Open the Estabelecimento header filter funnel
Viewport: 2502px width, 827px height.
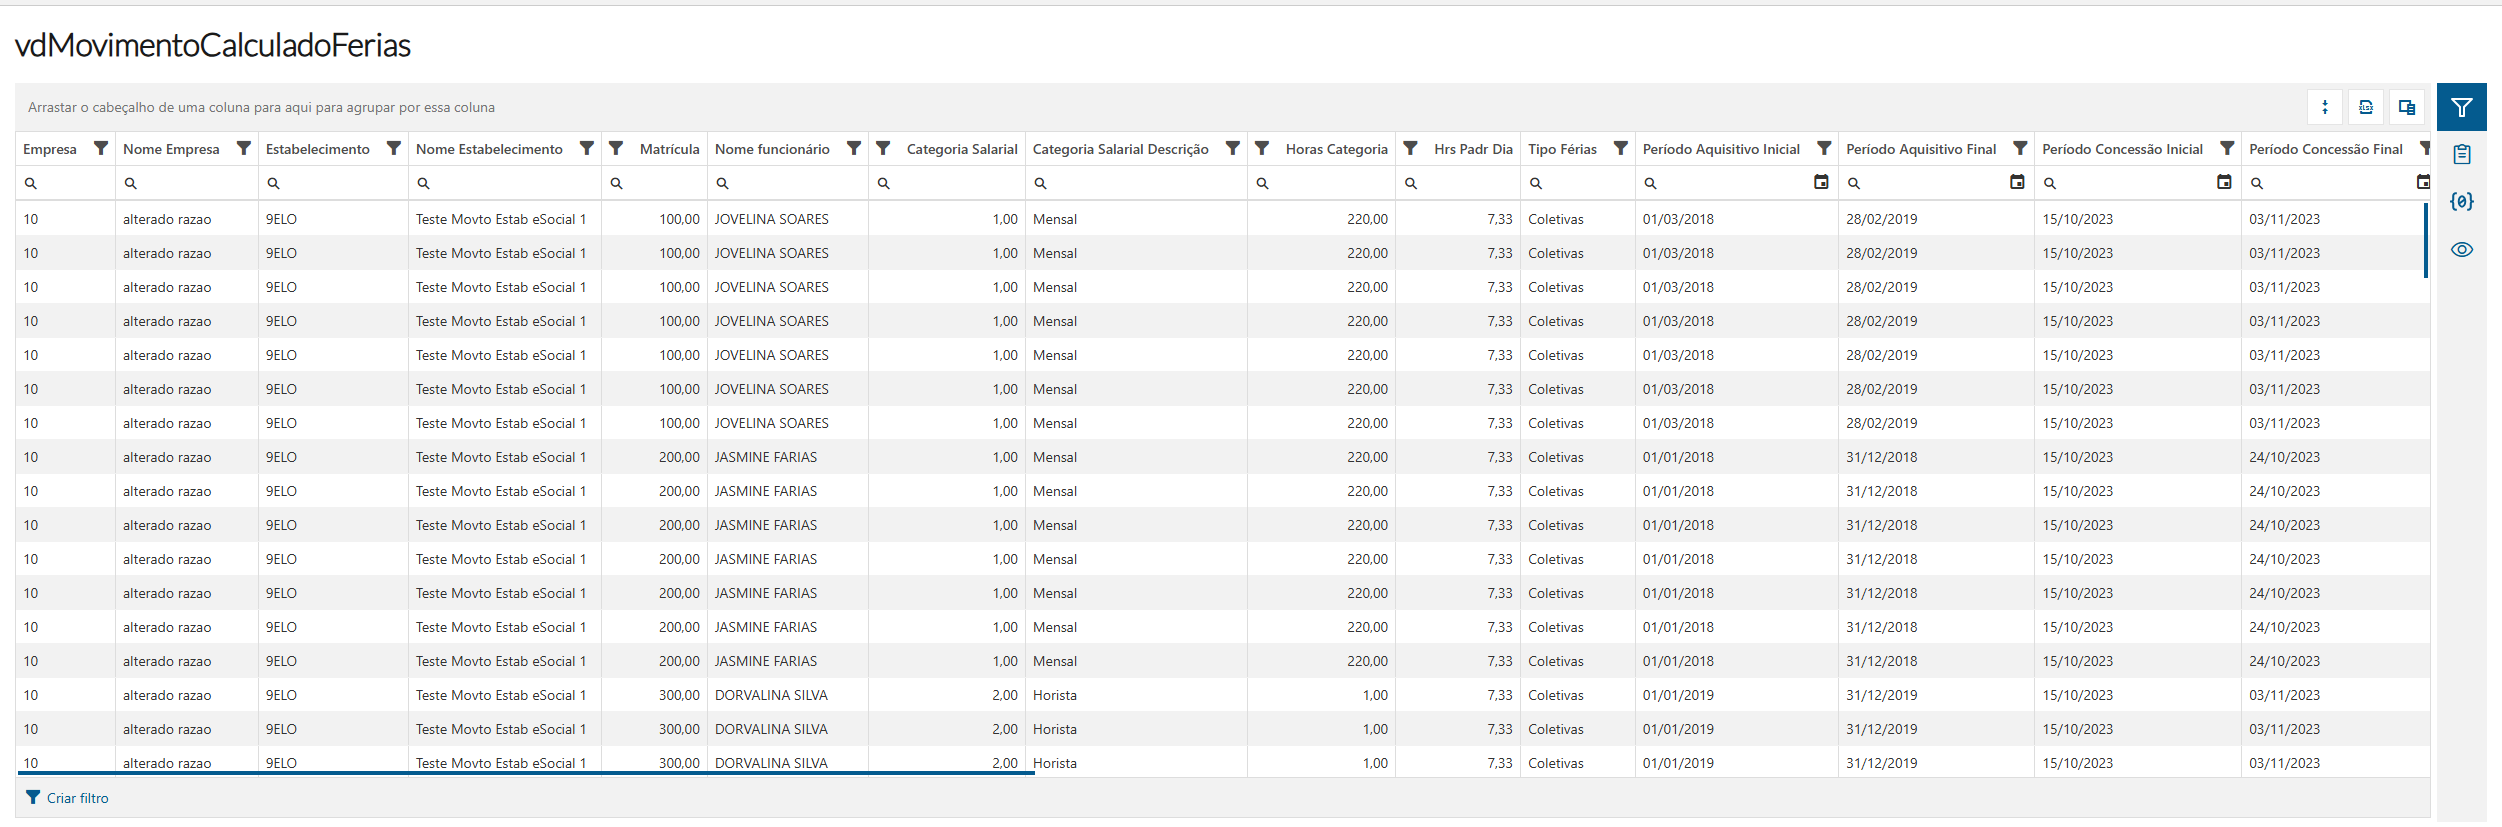(394, 148)
